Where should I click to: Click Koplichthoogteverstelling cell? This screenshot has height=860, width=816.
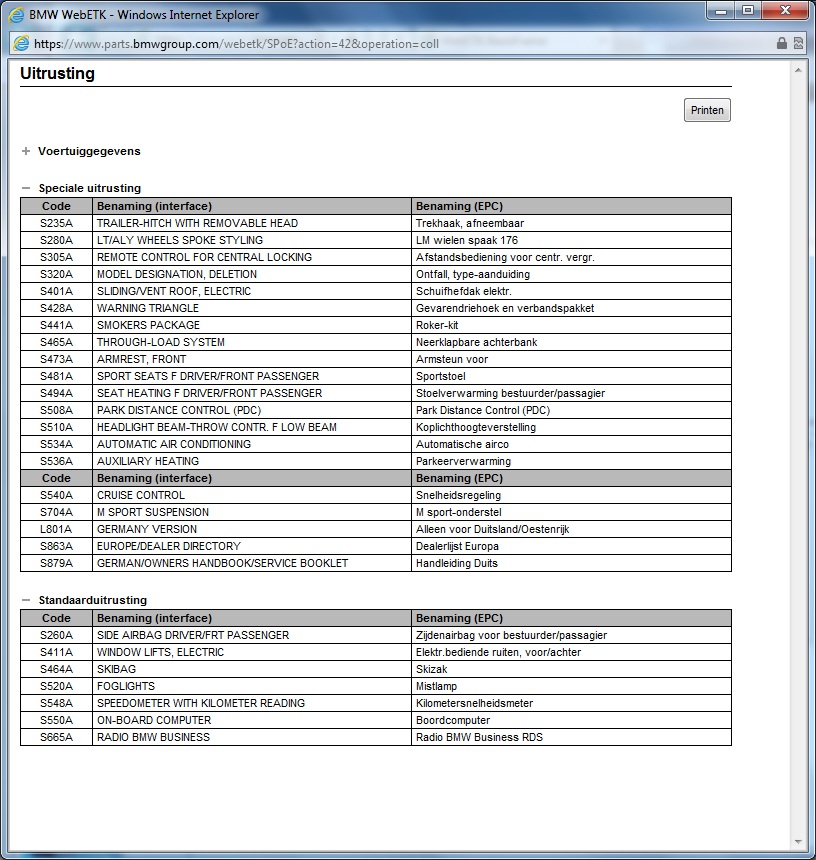(x=571, y=427)
